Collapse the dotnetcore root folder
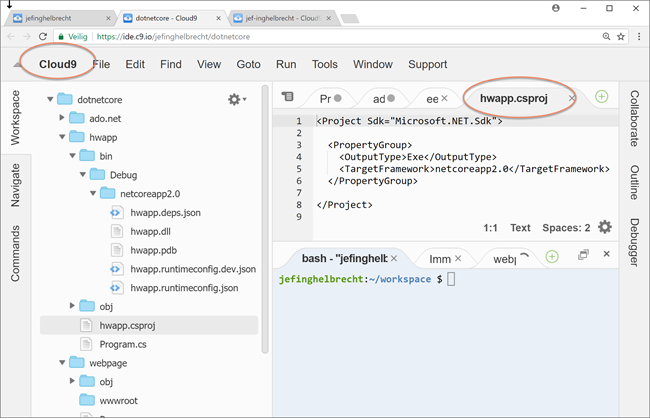The height and width of the screenshot is (419, 650). 50,99
